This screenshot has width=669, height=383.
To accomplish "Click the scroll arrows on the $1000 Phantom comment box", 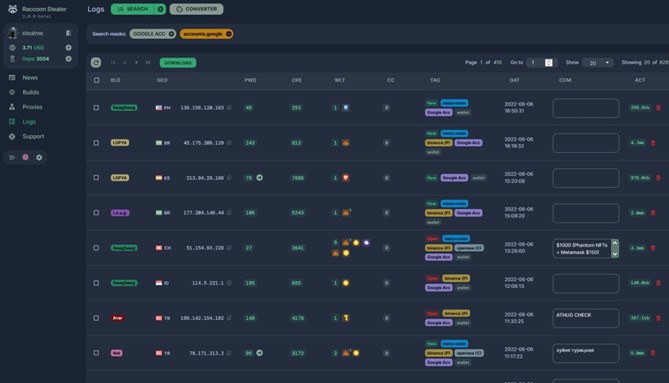I will point(615,248).
